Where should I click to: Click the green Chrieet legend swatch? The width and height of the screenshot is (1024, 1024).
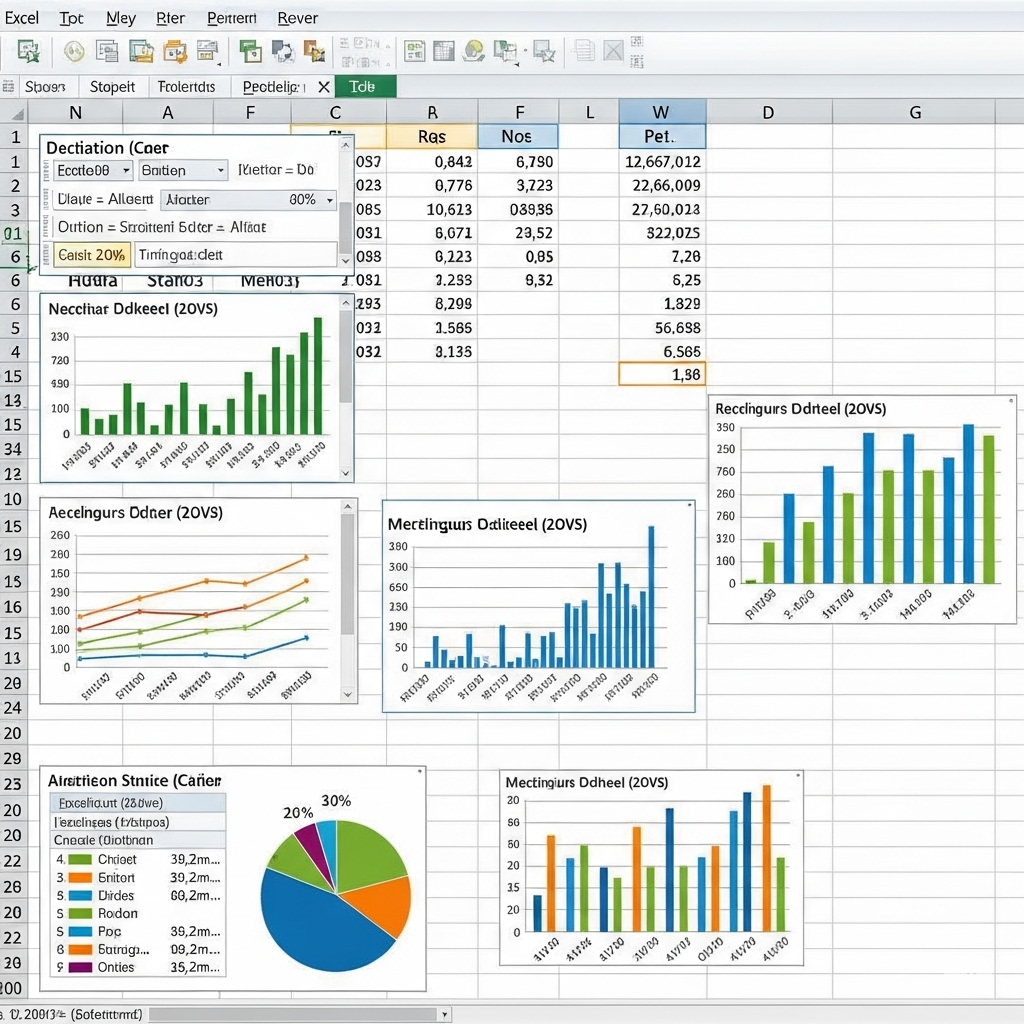80,859
